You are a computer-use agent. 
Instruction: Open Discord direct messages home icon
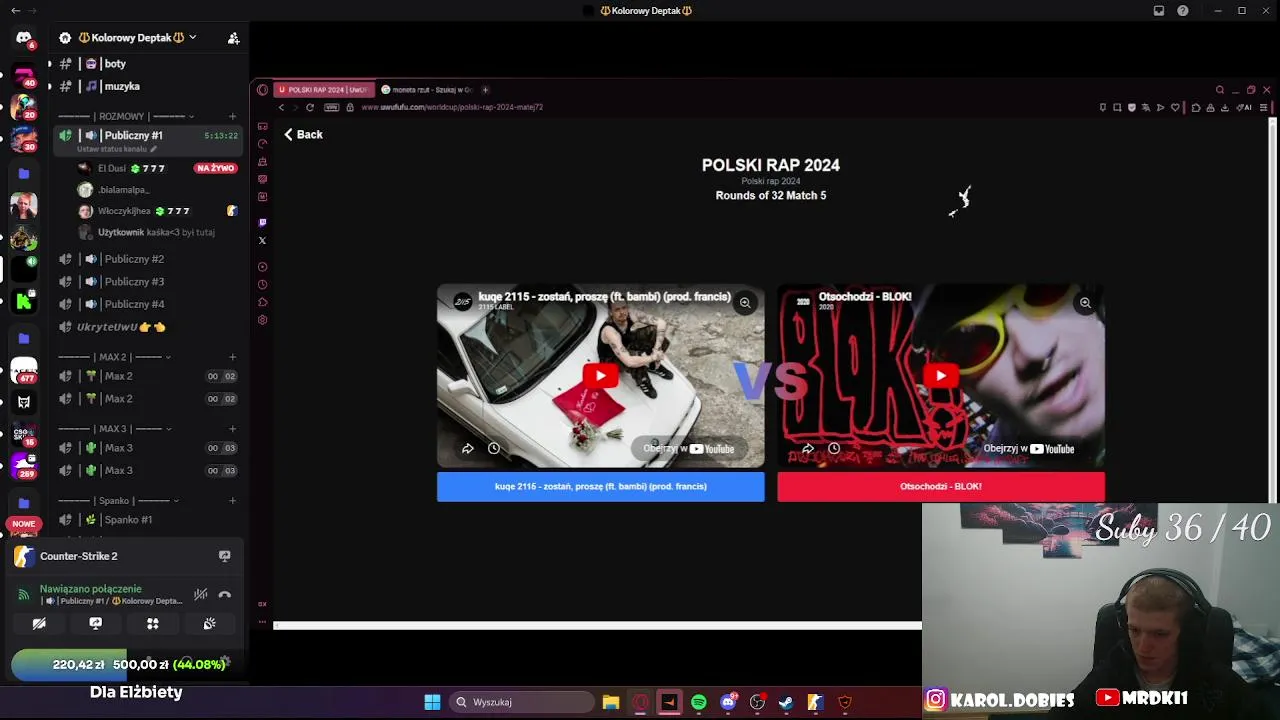[24, 38]
